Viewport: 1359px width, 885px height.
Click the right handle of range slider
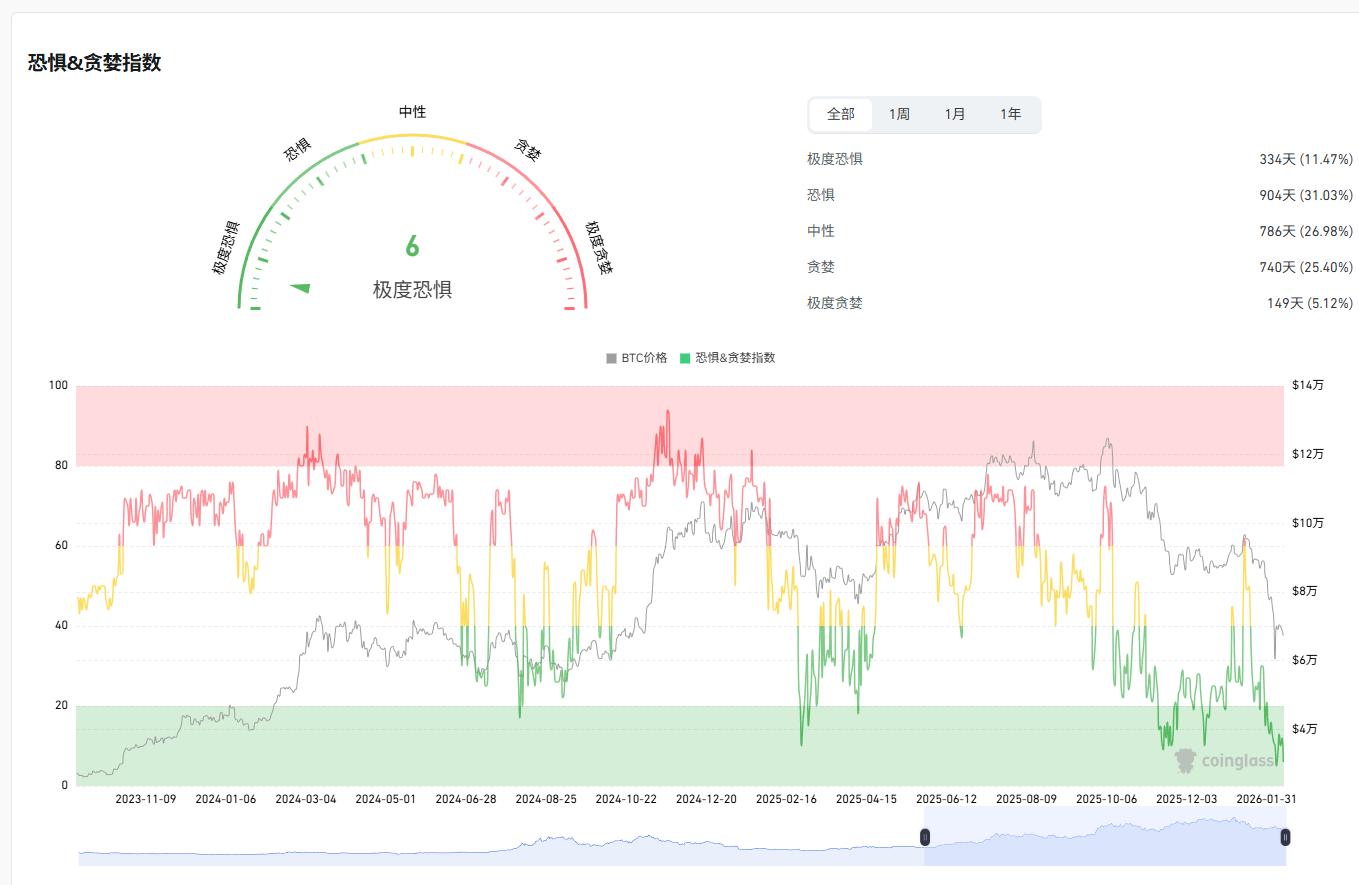click(x=1285, y=837)
